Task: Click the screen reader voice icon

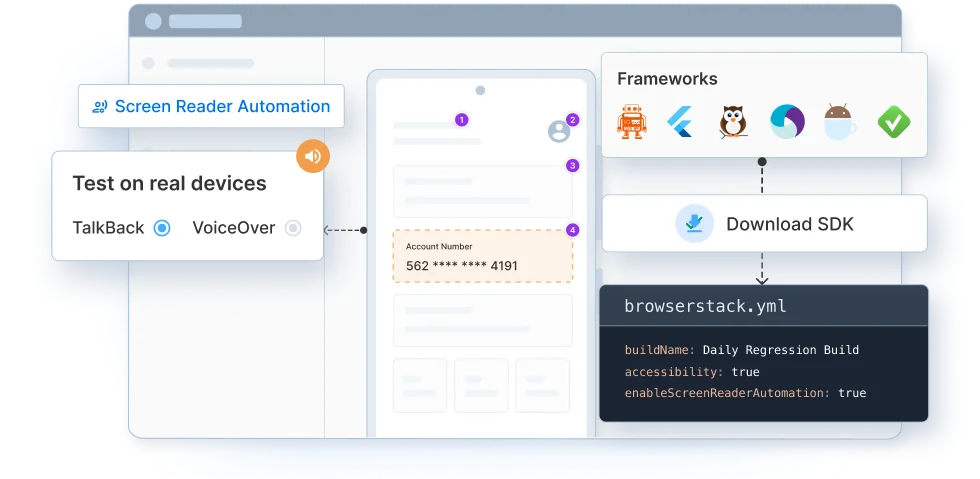Action: click(x=100, y=107)
